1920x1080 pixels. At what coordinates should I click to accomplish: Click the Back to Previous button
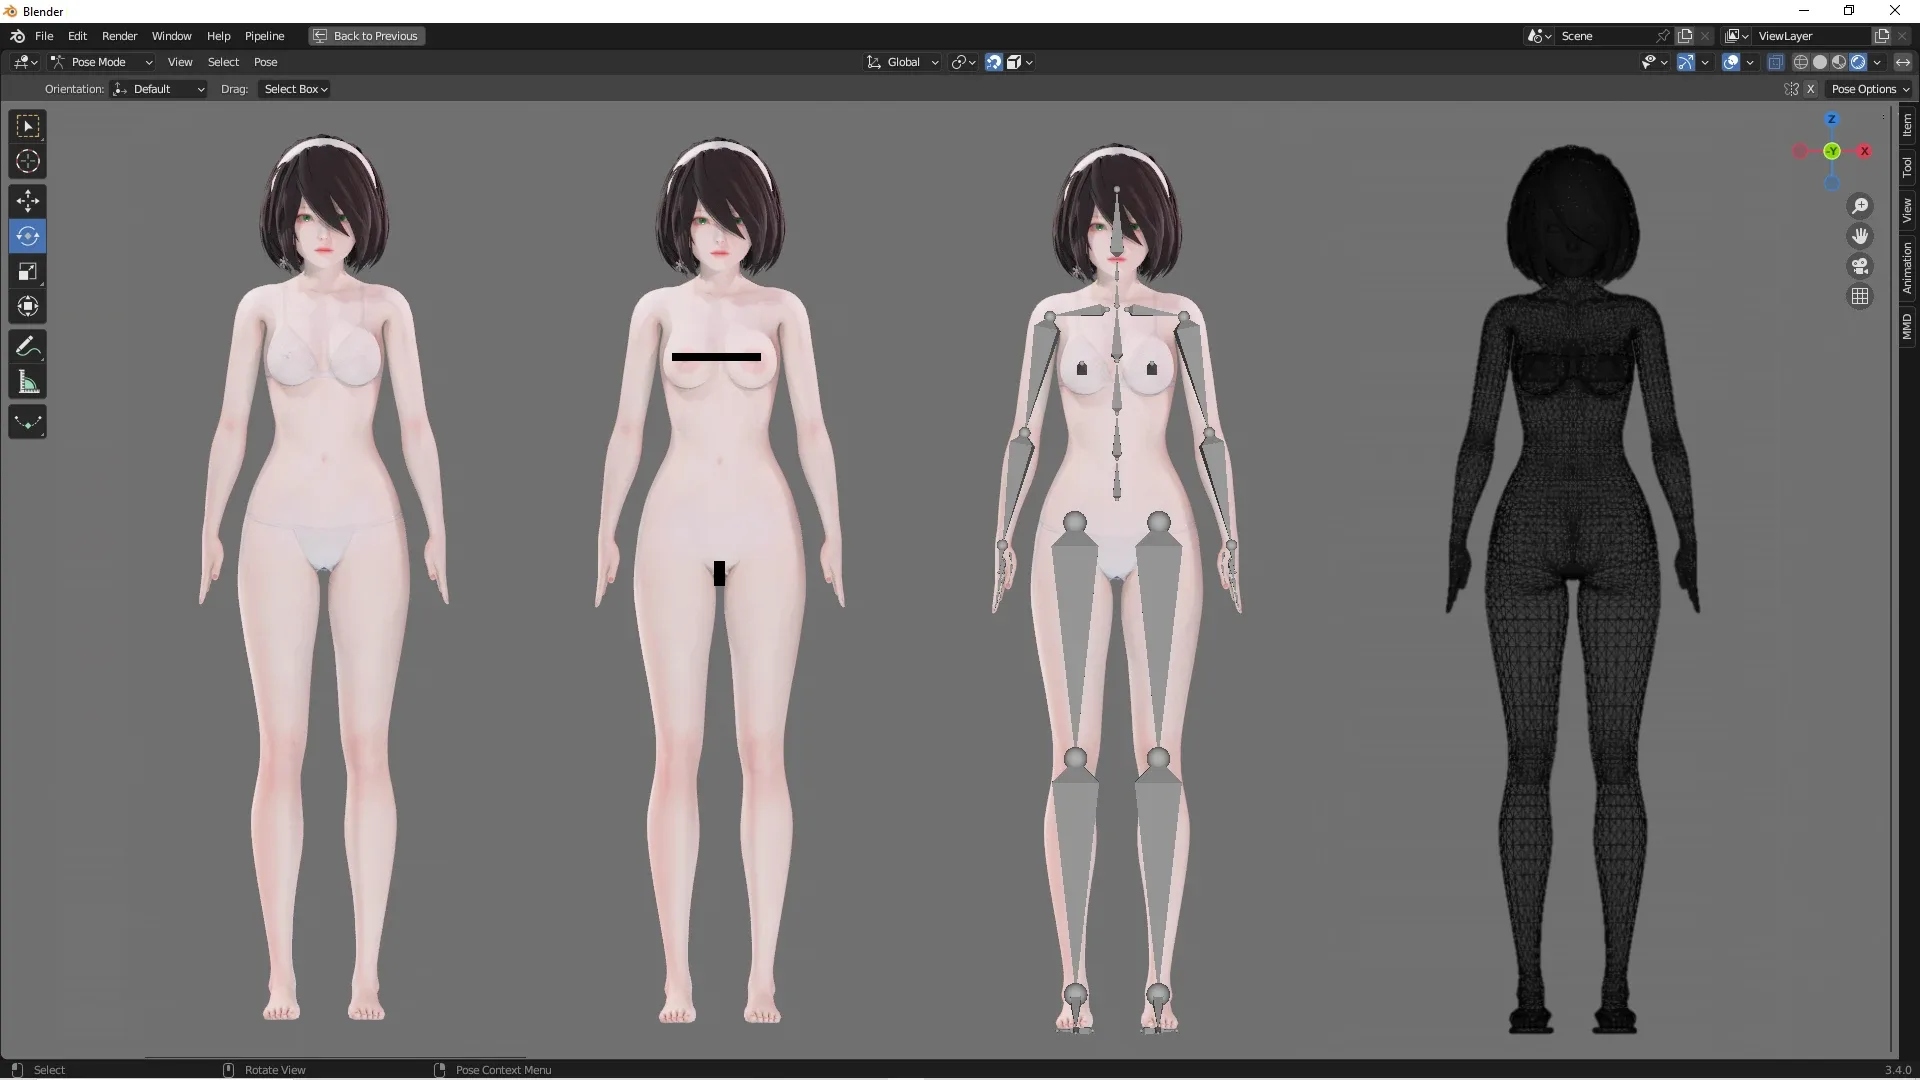(x=366, y=36)
